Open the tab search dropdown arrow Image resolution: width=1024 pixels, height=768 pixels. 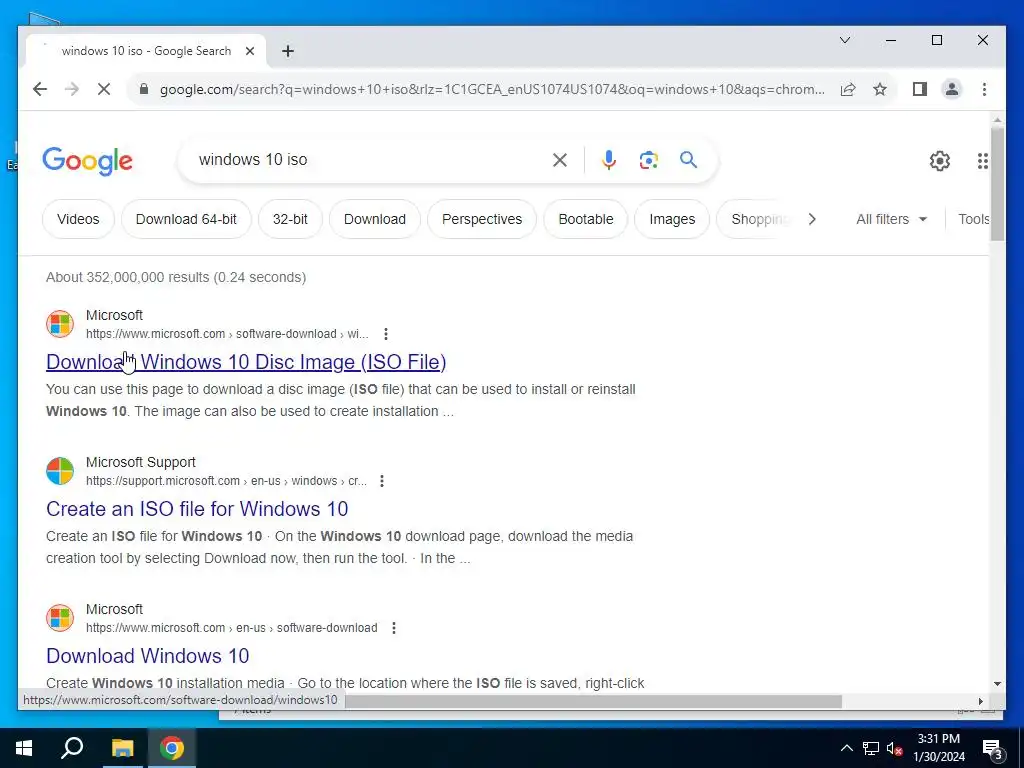tap(844, 40)
